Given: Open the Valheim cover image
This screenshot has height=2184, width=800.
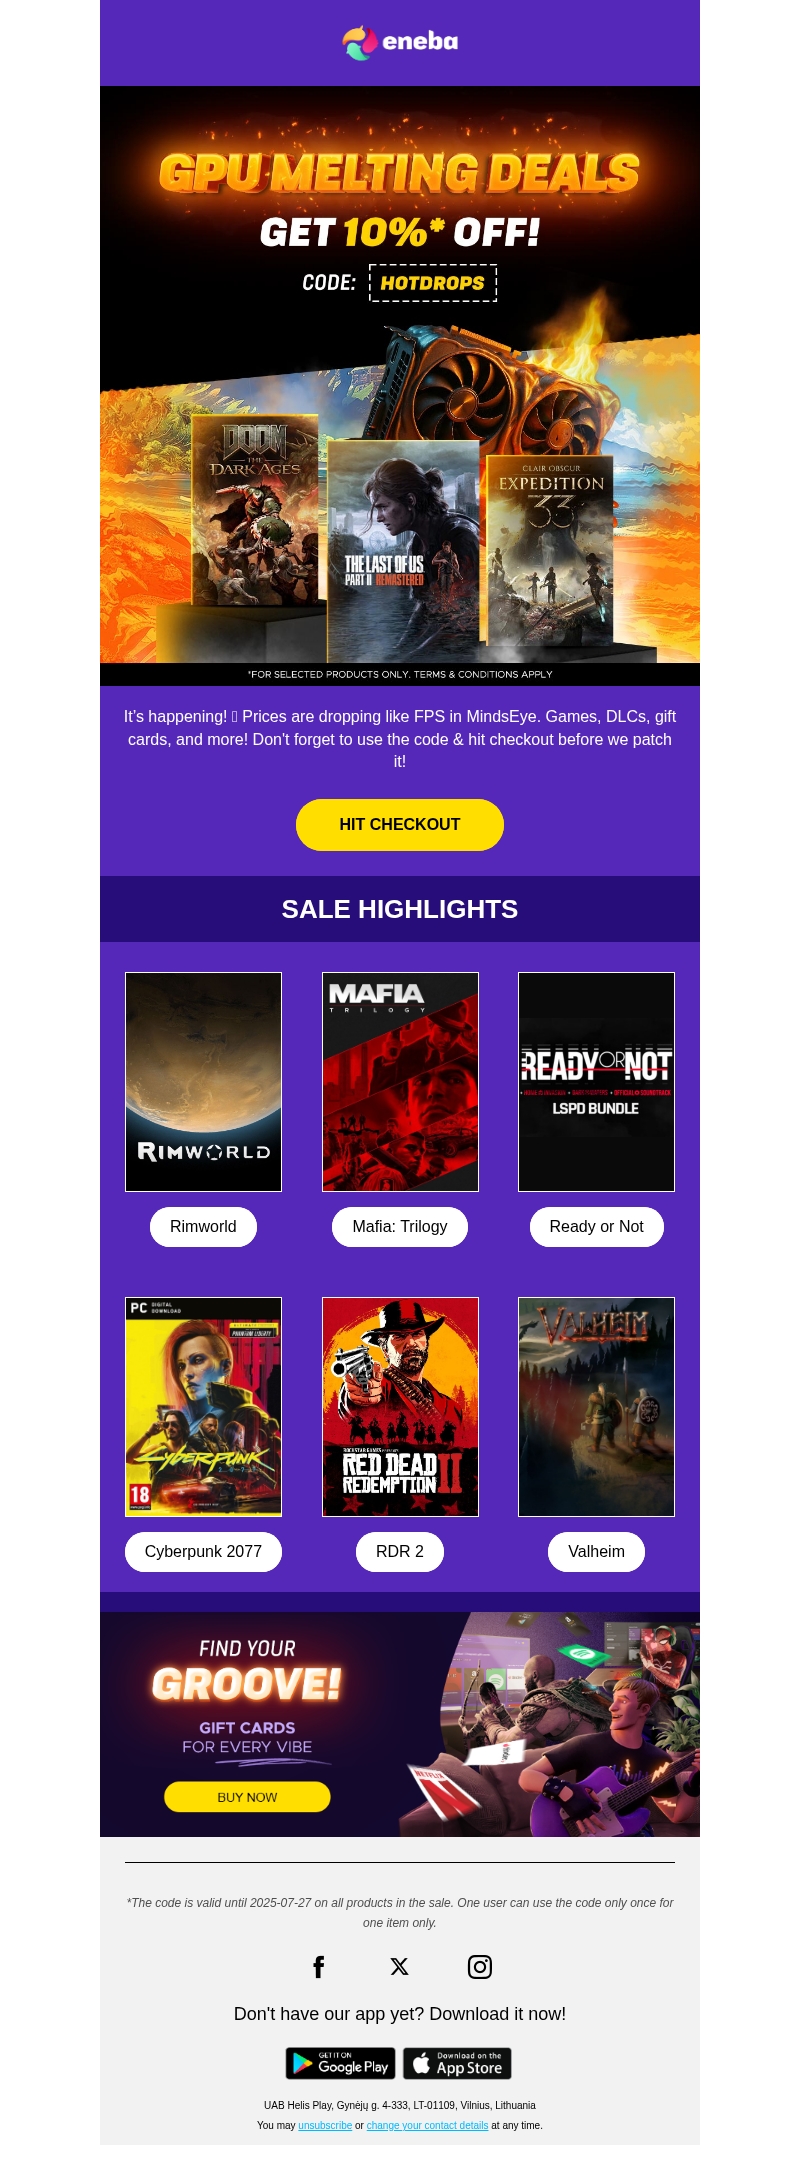Looking at the screenshot, I should (597, 1407).
